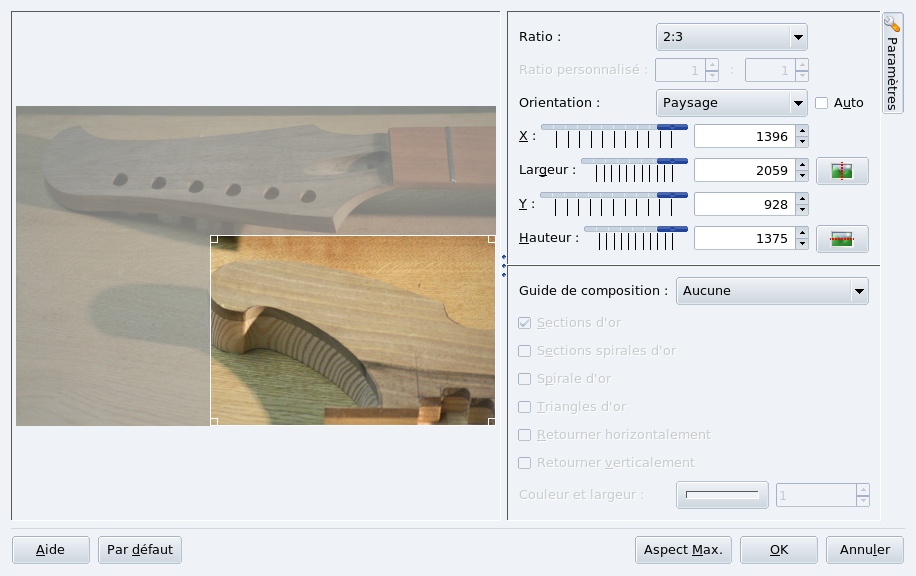916x576 pixels.
Task: Enable the Auto orientation checkbox
Action: pos(822,103)
